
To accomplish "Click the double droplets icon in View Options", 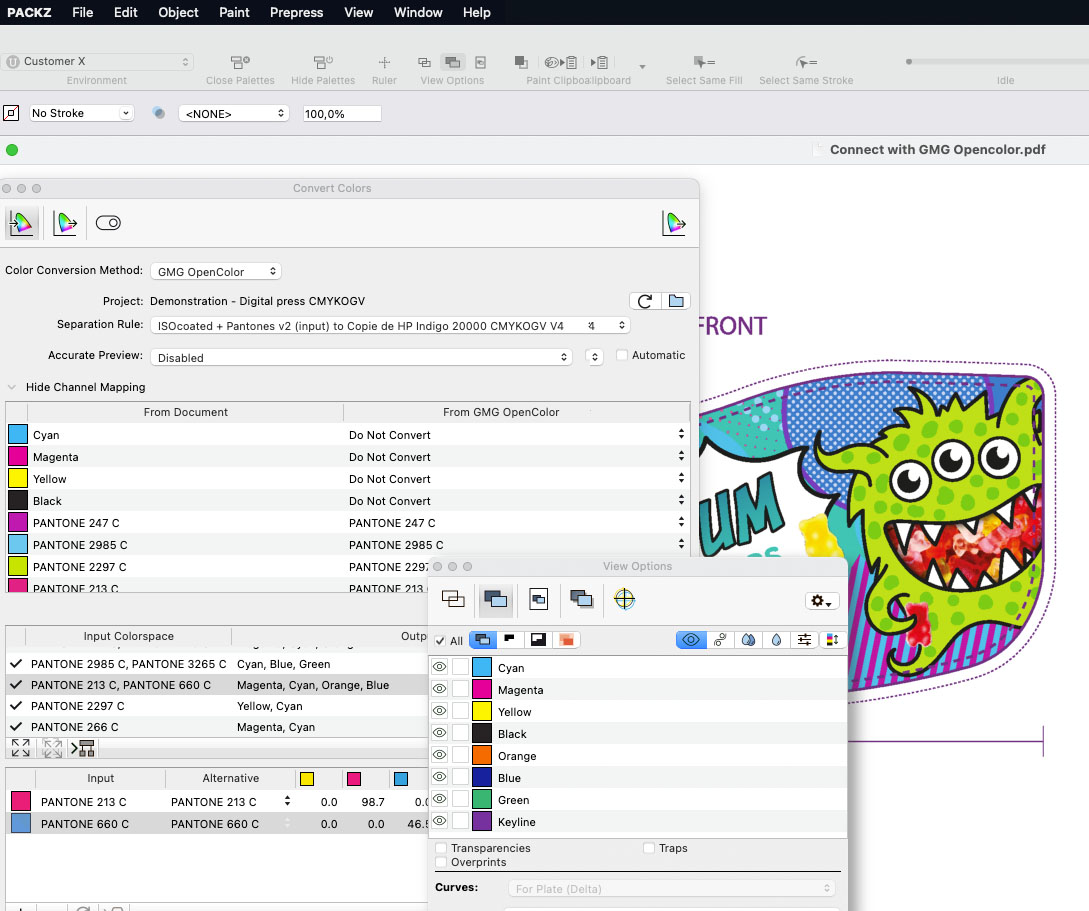I will (748, 640).
